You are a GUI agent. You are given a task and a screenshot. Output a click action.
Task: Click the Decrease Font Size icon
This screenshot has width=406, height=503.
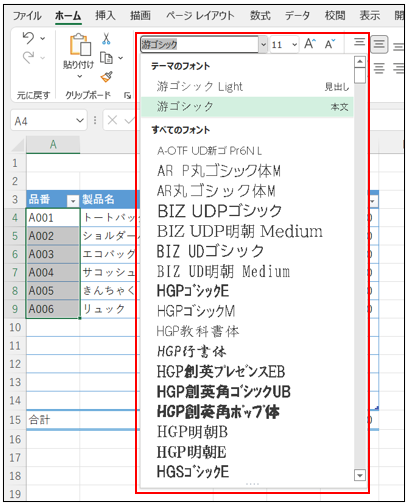point(330,44)
